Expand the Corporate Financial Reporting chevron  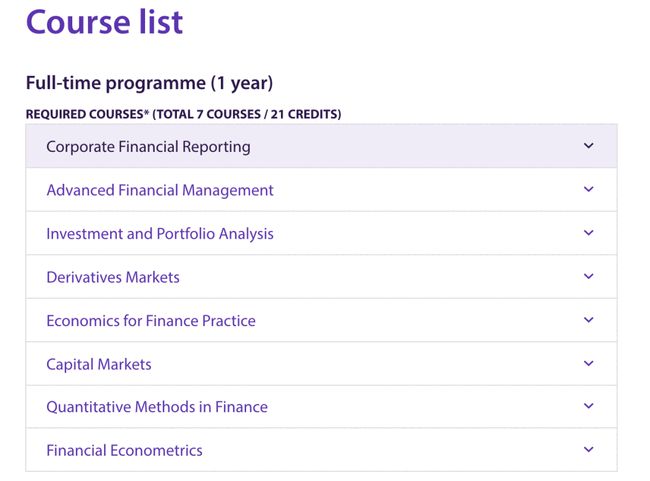coord(588,146)
